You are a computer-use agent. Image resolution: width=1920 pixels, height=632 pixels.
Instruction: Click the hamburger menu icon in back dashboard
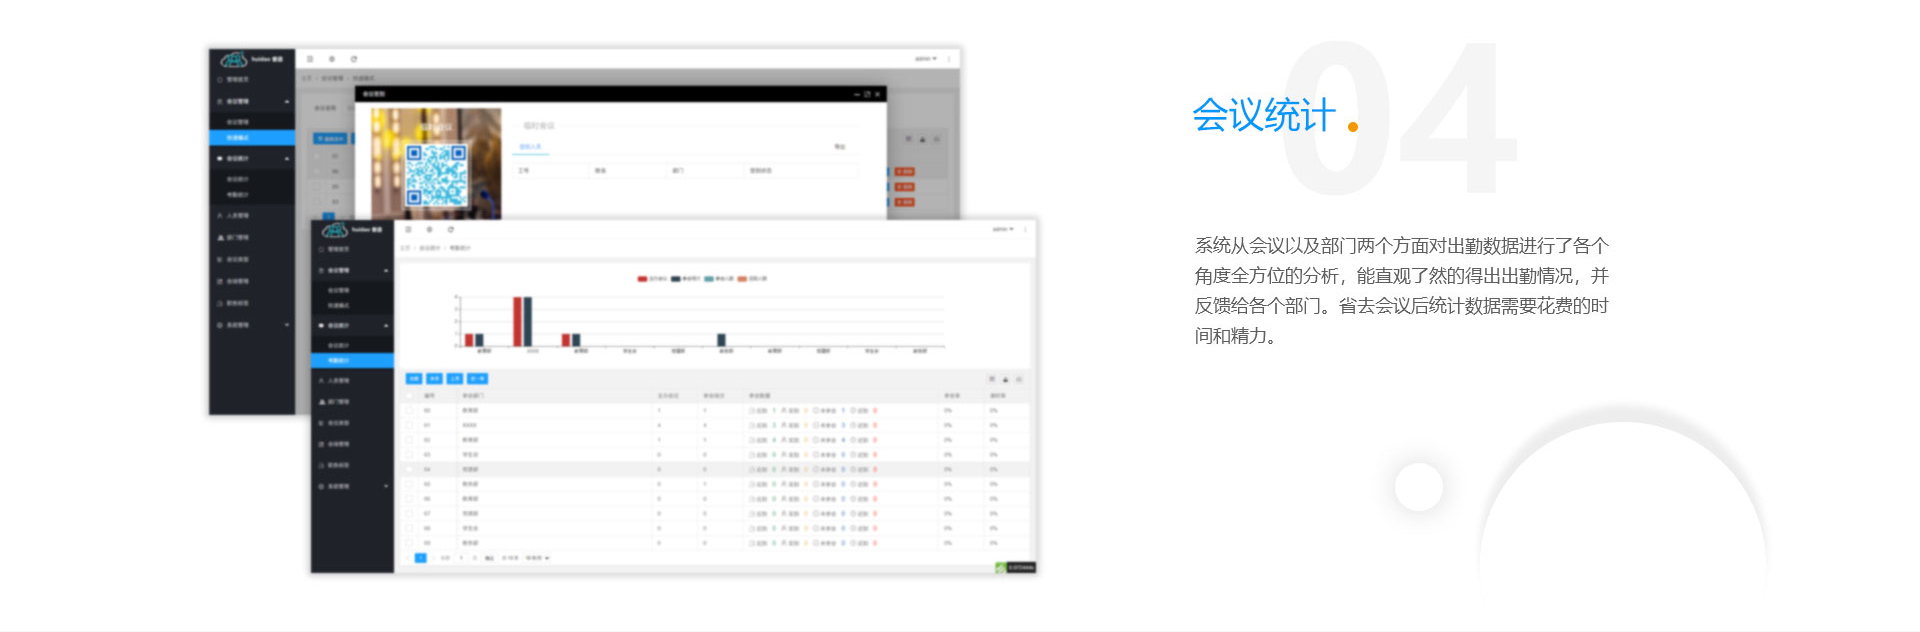coord(310,59)
